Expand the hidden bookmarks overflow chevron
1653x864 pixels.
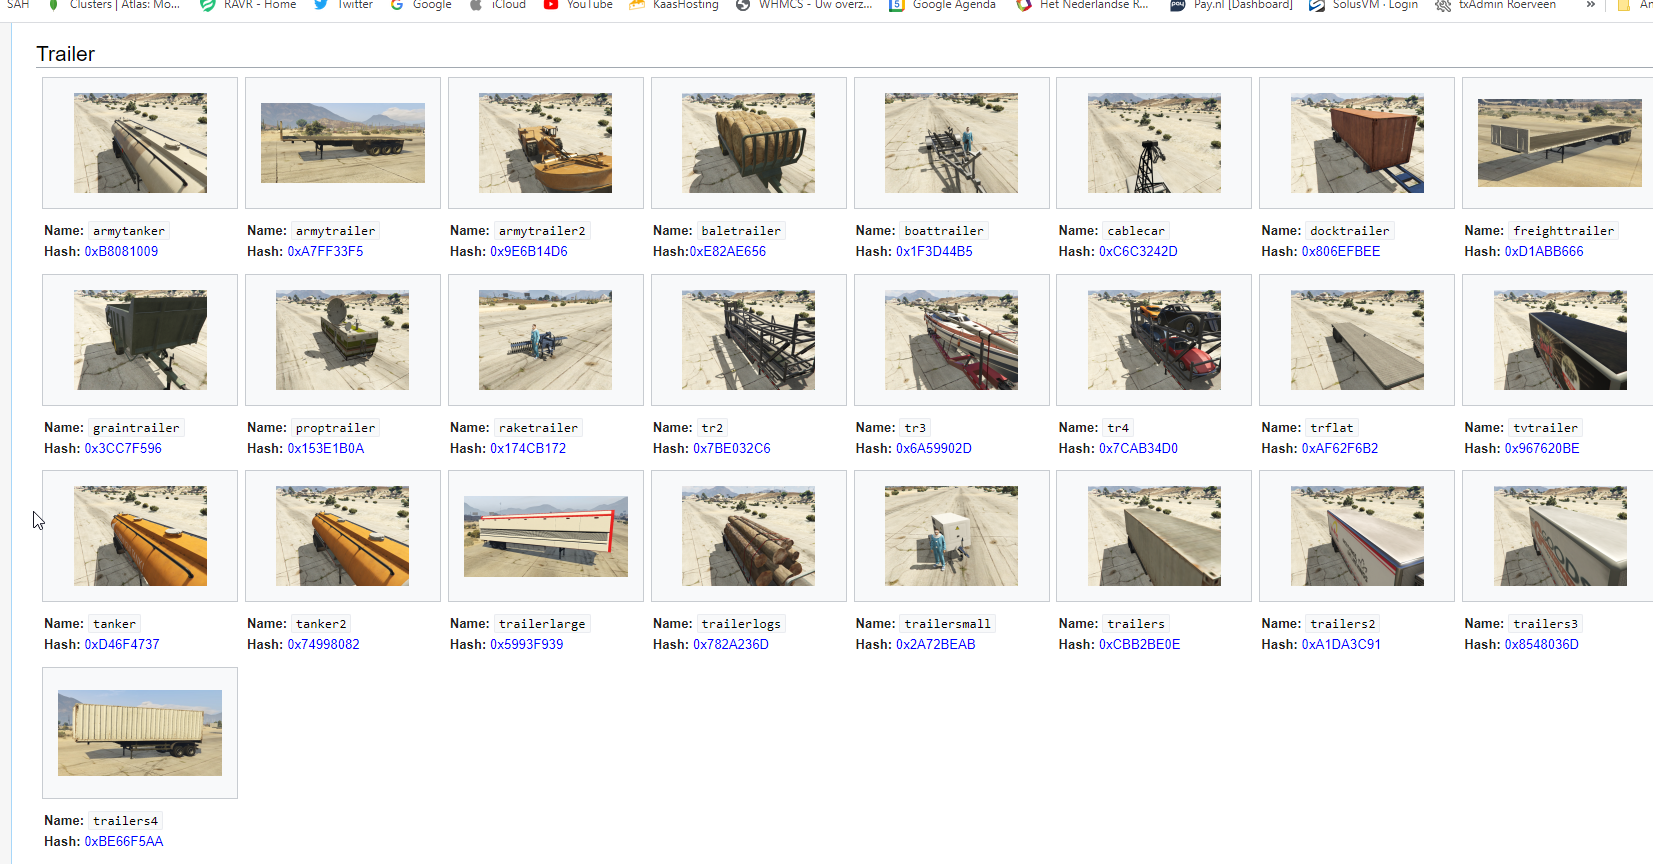[x=1590, y=5]
